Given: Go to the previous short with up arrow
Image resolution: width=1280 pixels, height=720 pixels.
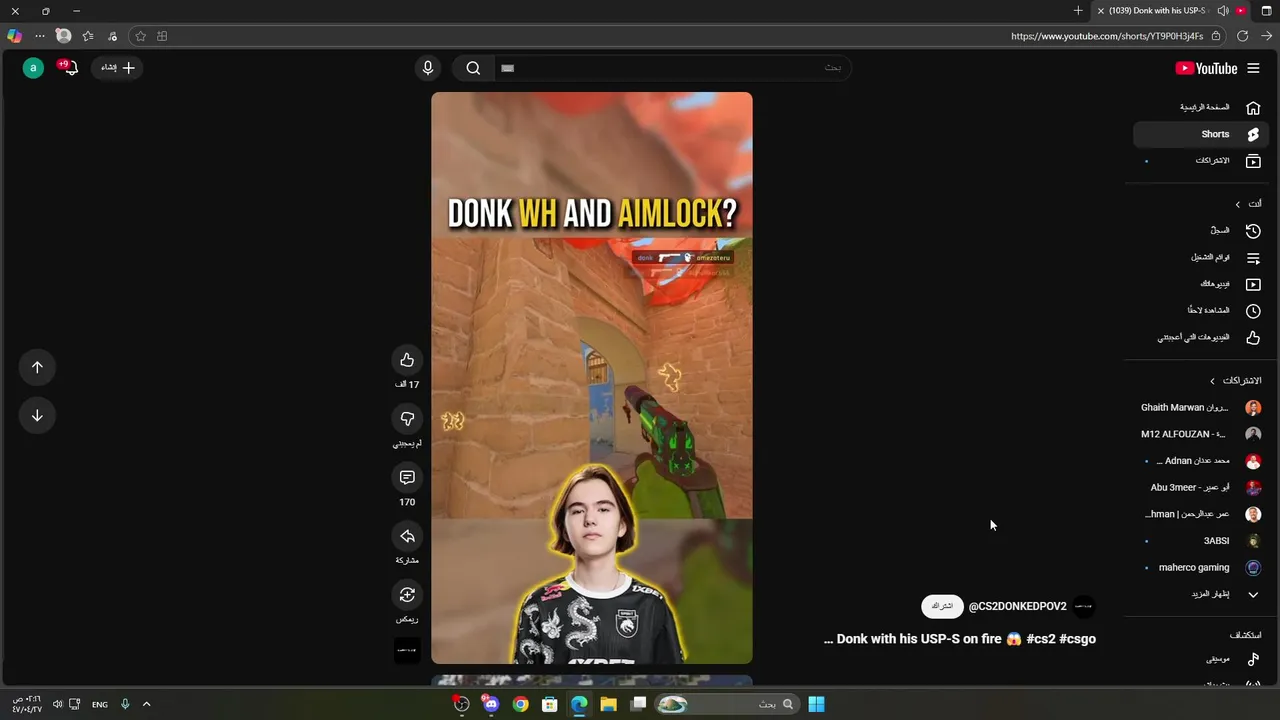Looking at the screenshot, I should [x=37, y=367].
